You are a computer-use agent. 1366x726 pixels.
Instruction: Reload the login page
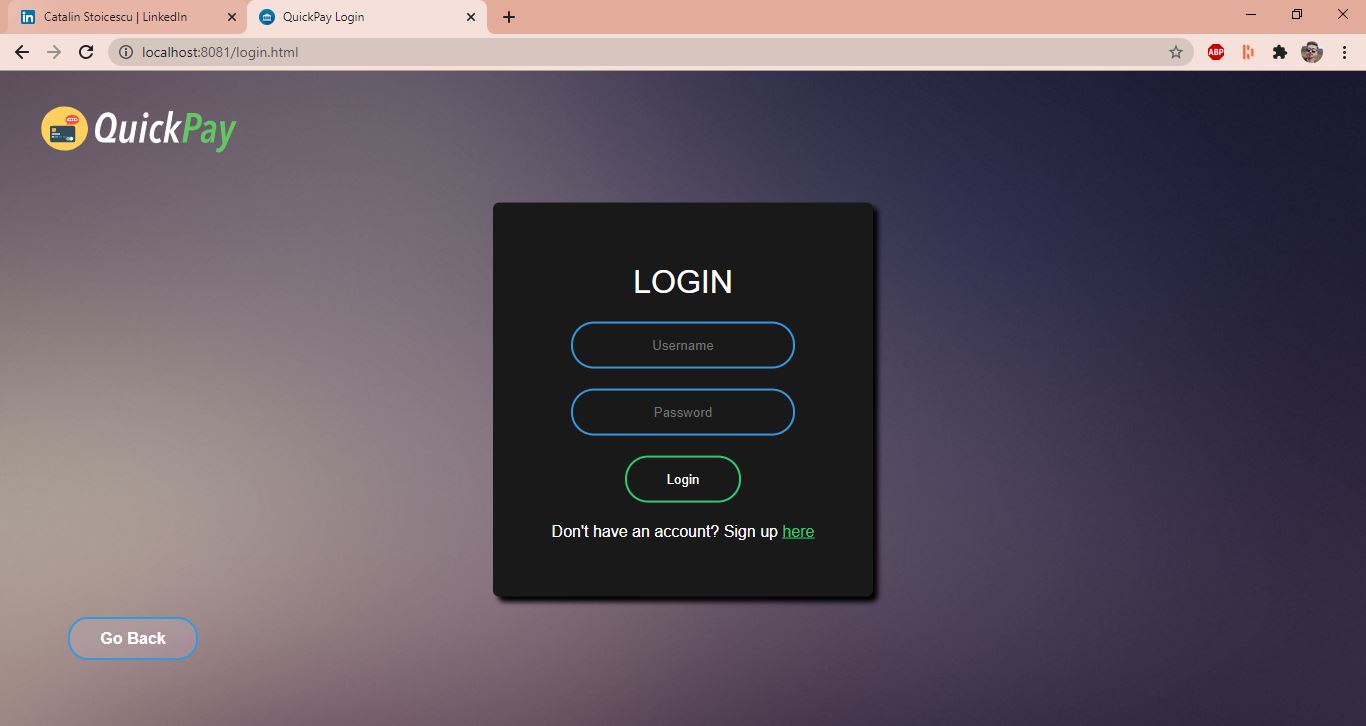click(86, 52)
